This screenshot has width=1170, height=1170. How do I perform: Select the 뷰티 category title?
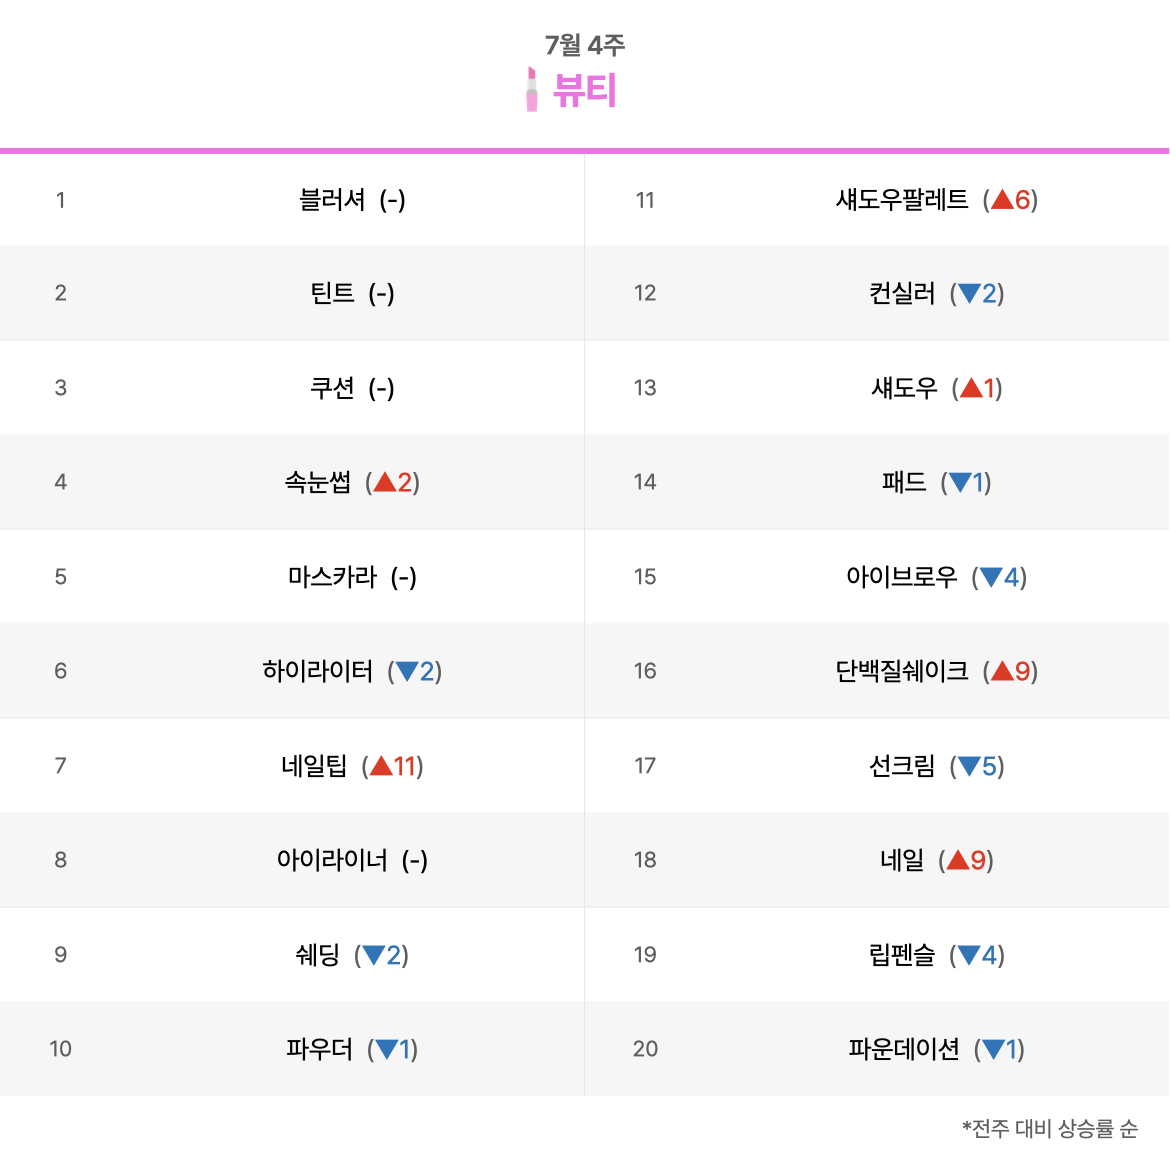584,90
